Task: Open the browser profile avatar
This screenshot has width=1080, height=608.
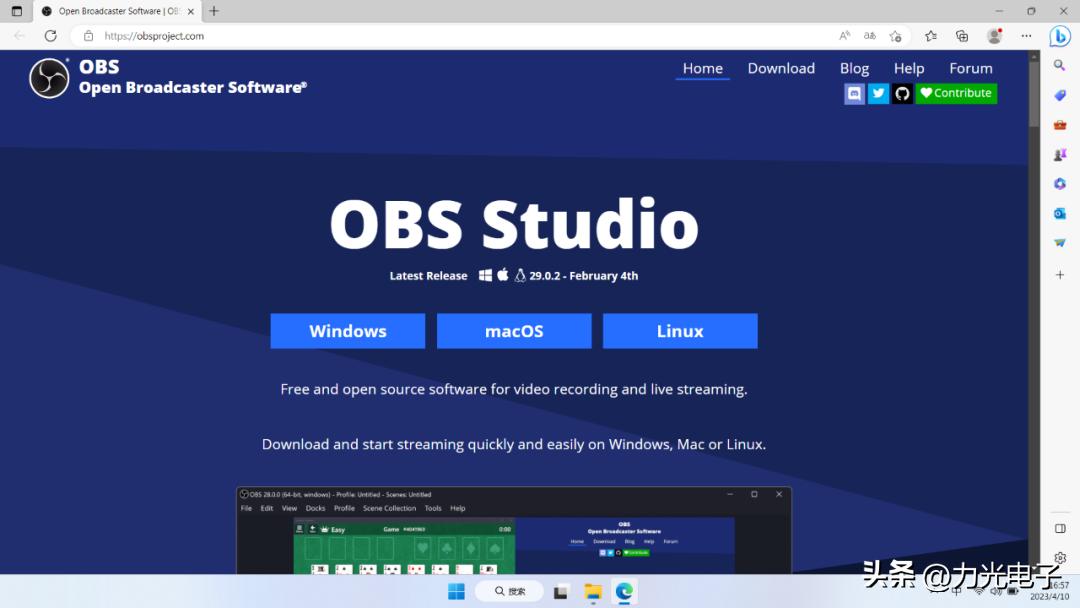Action: tap(994, 36)
